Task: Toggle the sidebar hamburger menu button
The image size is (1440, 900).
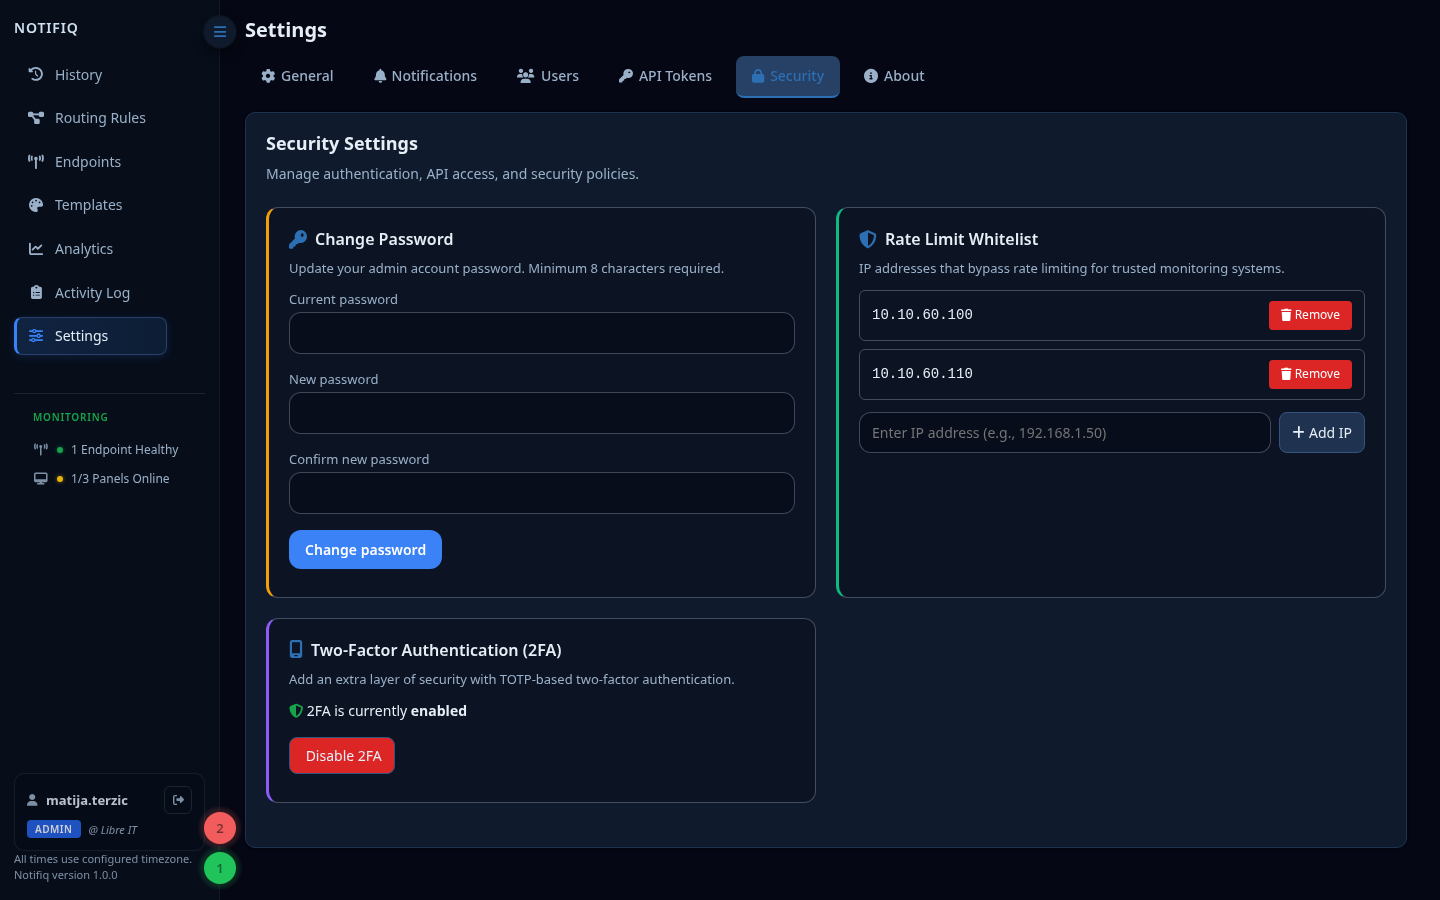Action: pos(220,32)
